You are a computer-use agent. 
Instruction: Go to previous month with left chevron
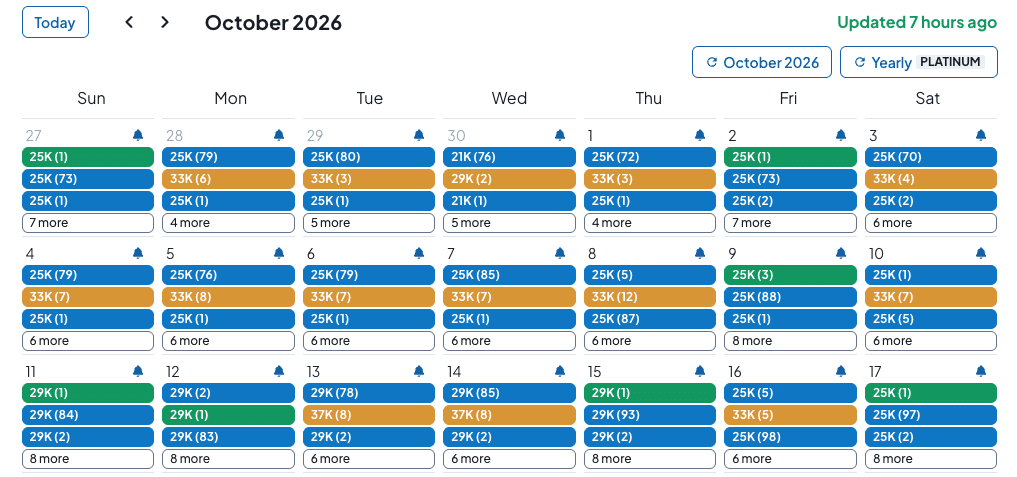(129, 22)
